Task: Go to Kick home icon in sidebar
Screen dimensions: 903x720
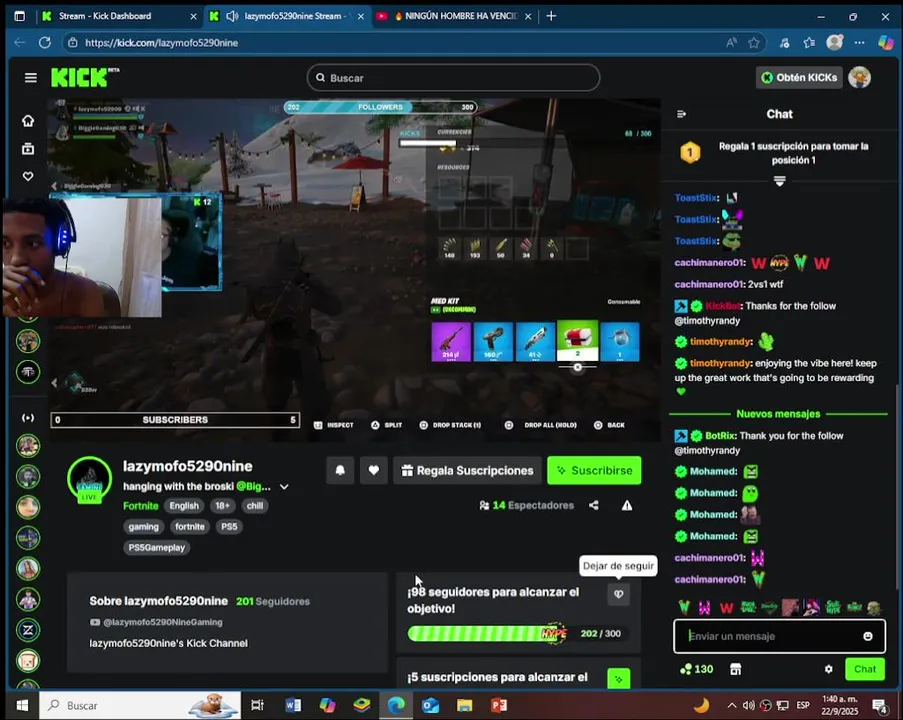Action: 28,120
